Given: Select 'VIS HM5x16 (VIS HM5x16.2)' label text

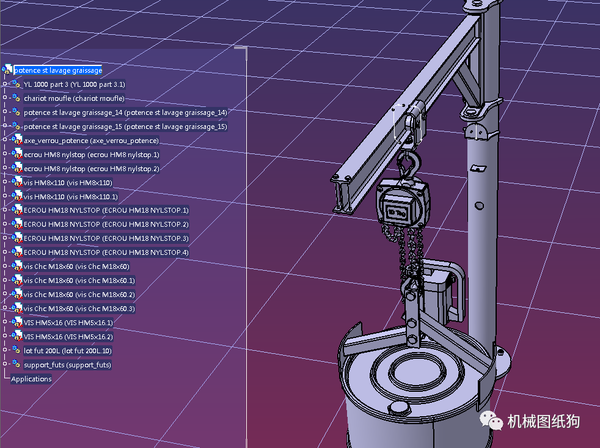Looking at the screenshot, I should tap(68, 337).
